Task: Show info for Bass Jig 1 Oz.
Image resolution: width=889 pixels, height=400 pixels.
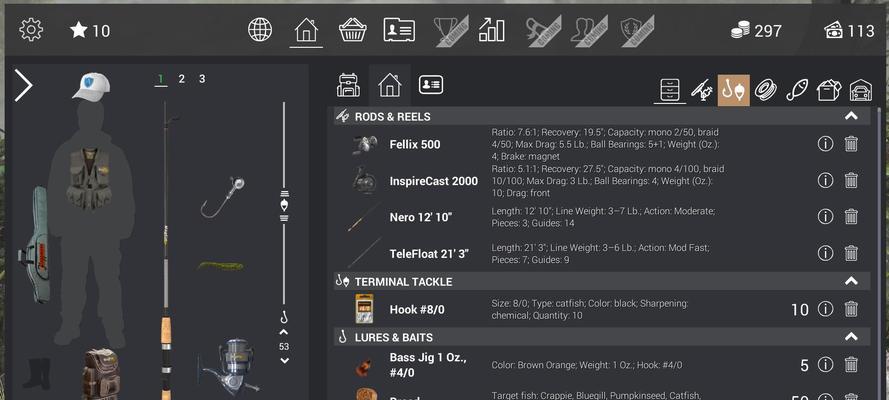Action: point(826,364)
